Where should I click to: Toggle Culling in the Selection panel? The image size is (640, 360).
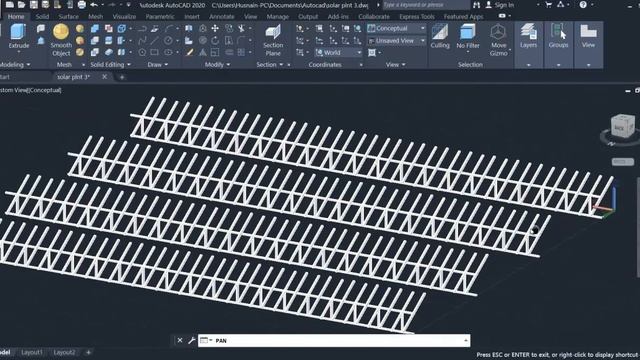[x=440, y=36]
